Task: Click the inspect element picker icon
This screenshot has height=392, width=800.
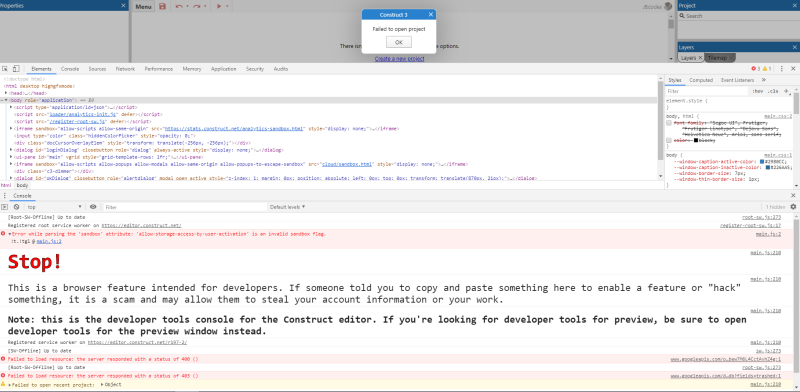Action: click(x=5, y=69)
